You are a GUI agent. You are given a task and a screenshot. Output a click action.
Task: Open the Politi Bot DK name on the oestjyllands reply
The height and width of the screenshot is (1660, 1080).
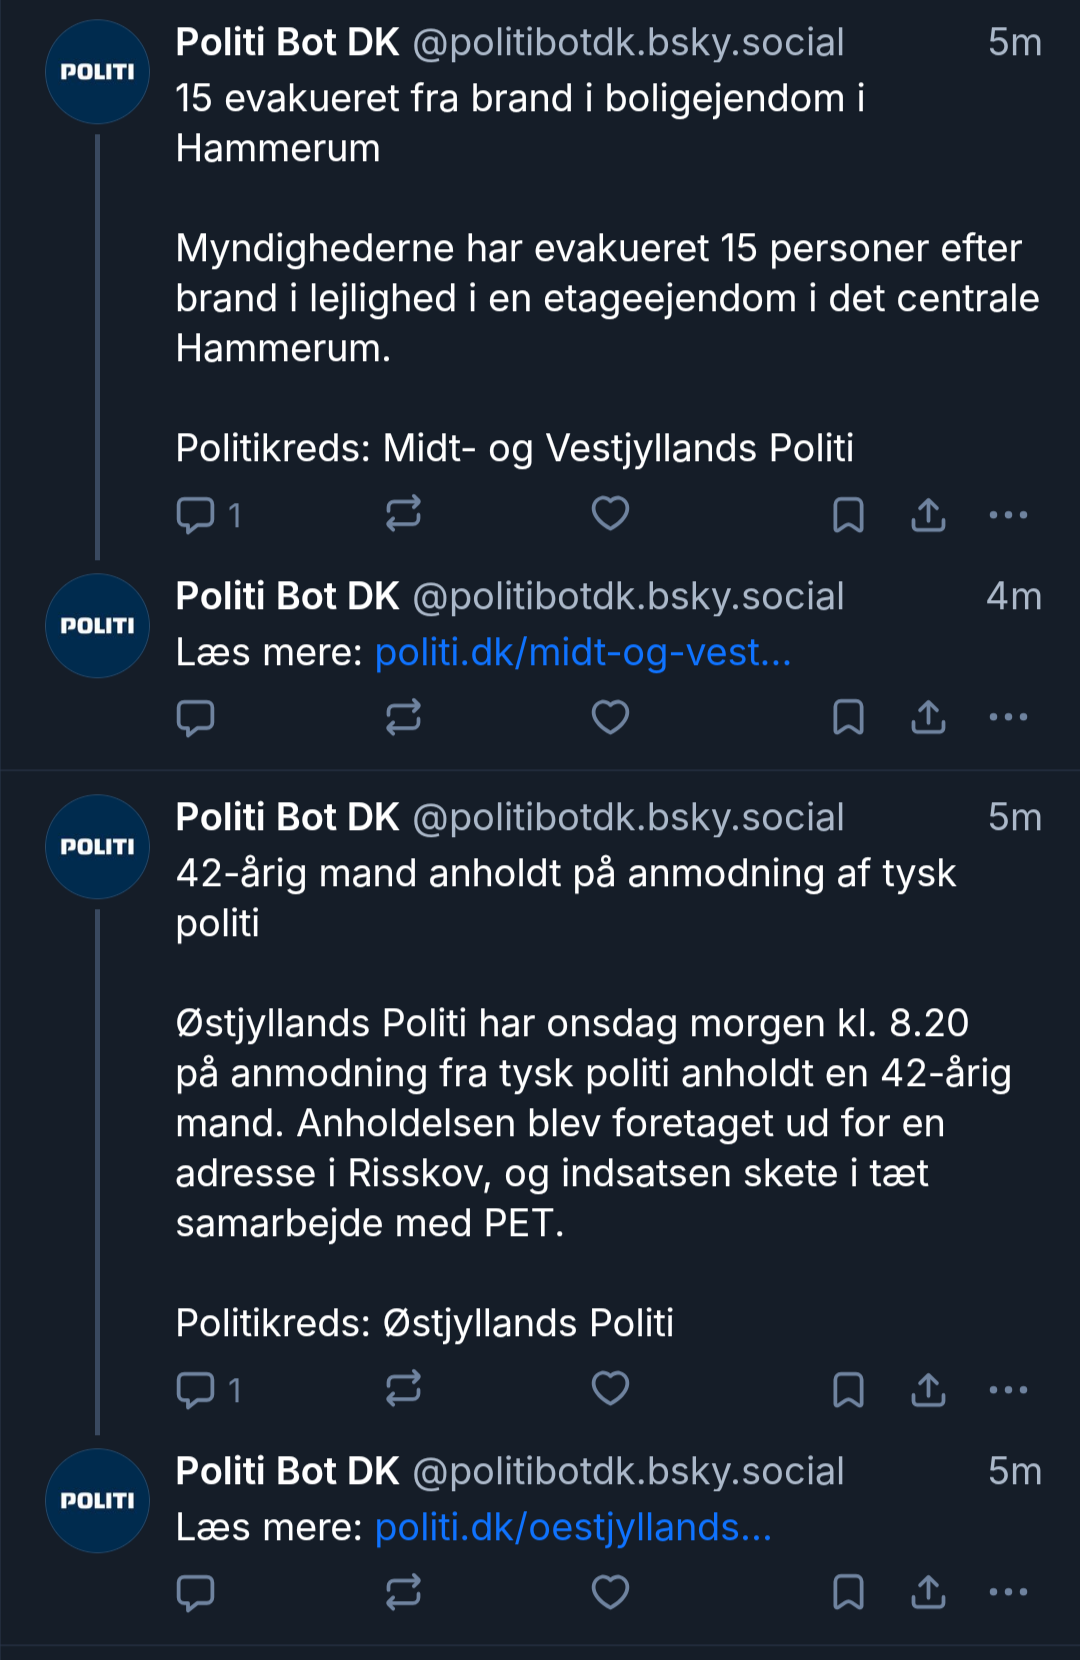(287, 1472)
